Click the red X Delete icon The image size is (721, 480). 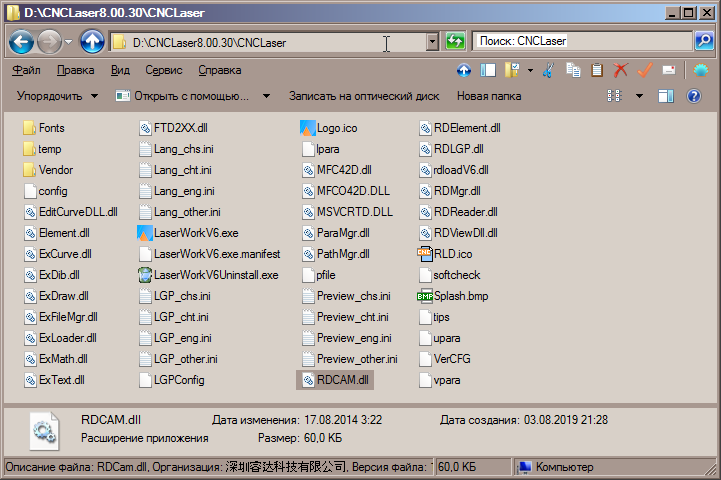(621, 70)
